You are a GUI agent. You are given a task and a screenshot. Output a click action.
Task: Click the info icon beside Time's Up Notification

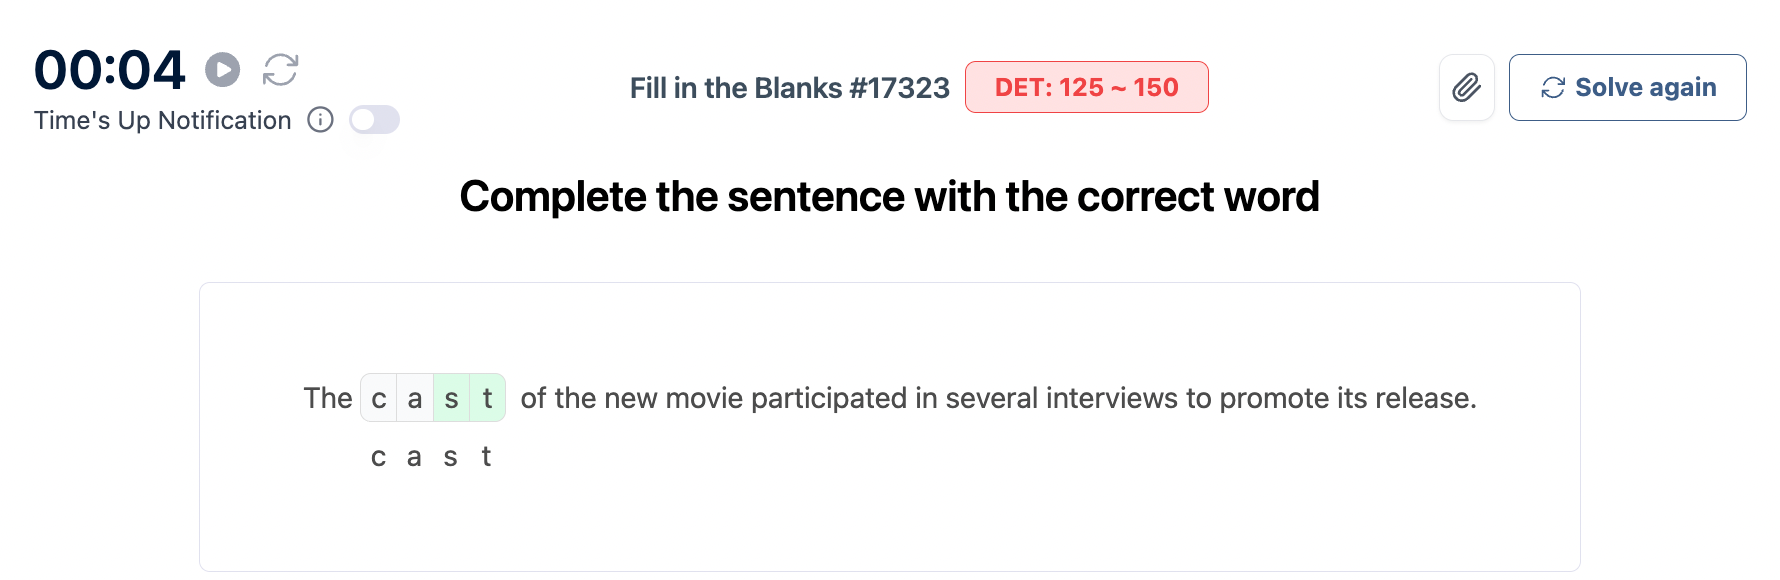(320, 120)
